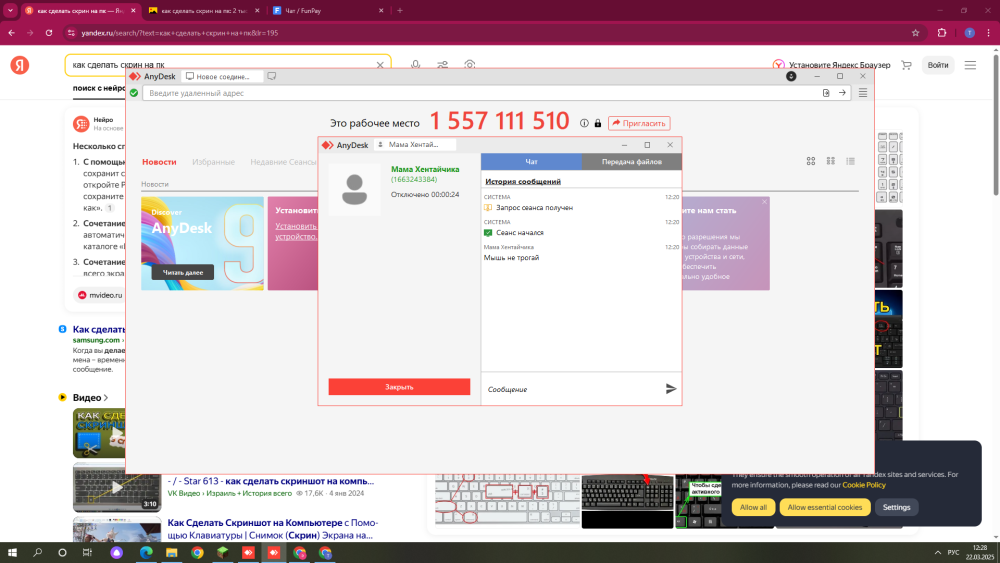1000x563 pixels.
Task: Select the Избранные tab in AnyDesk
Action: coord(213,162)
